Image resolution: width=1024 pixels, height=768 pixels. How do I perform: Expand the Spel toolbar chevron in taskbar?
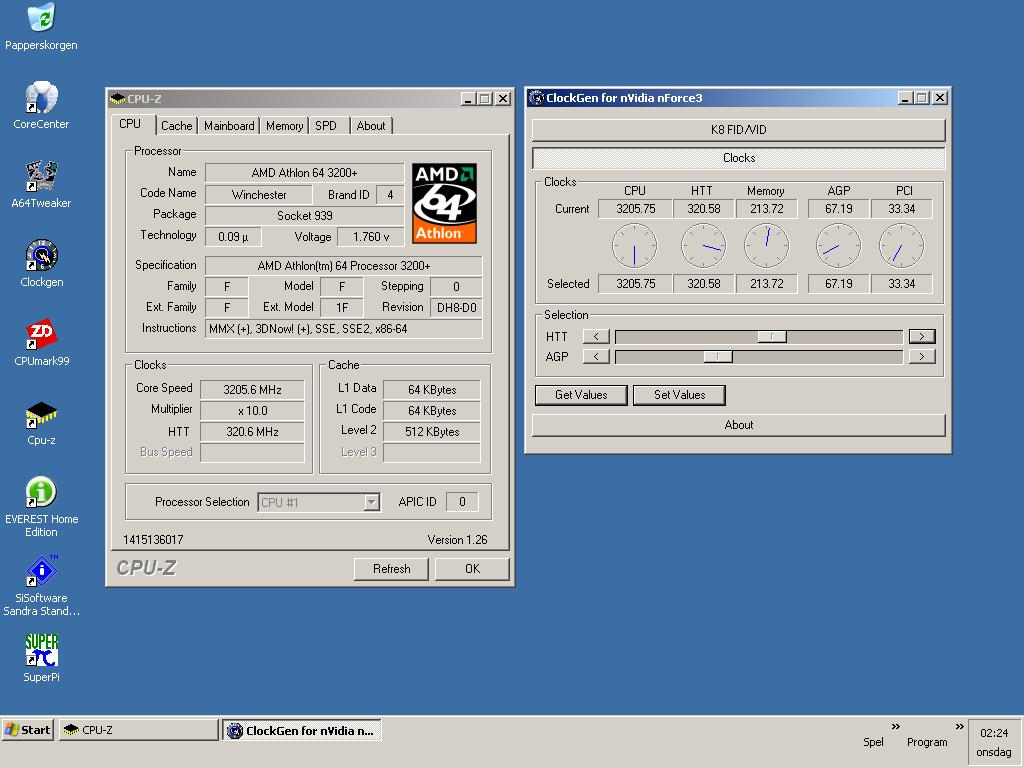click(895, 726)
